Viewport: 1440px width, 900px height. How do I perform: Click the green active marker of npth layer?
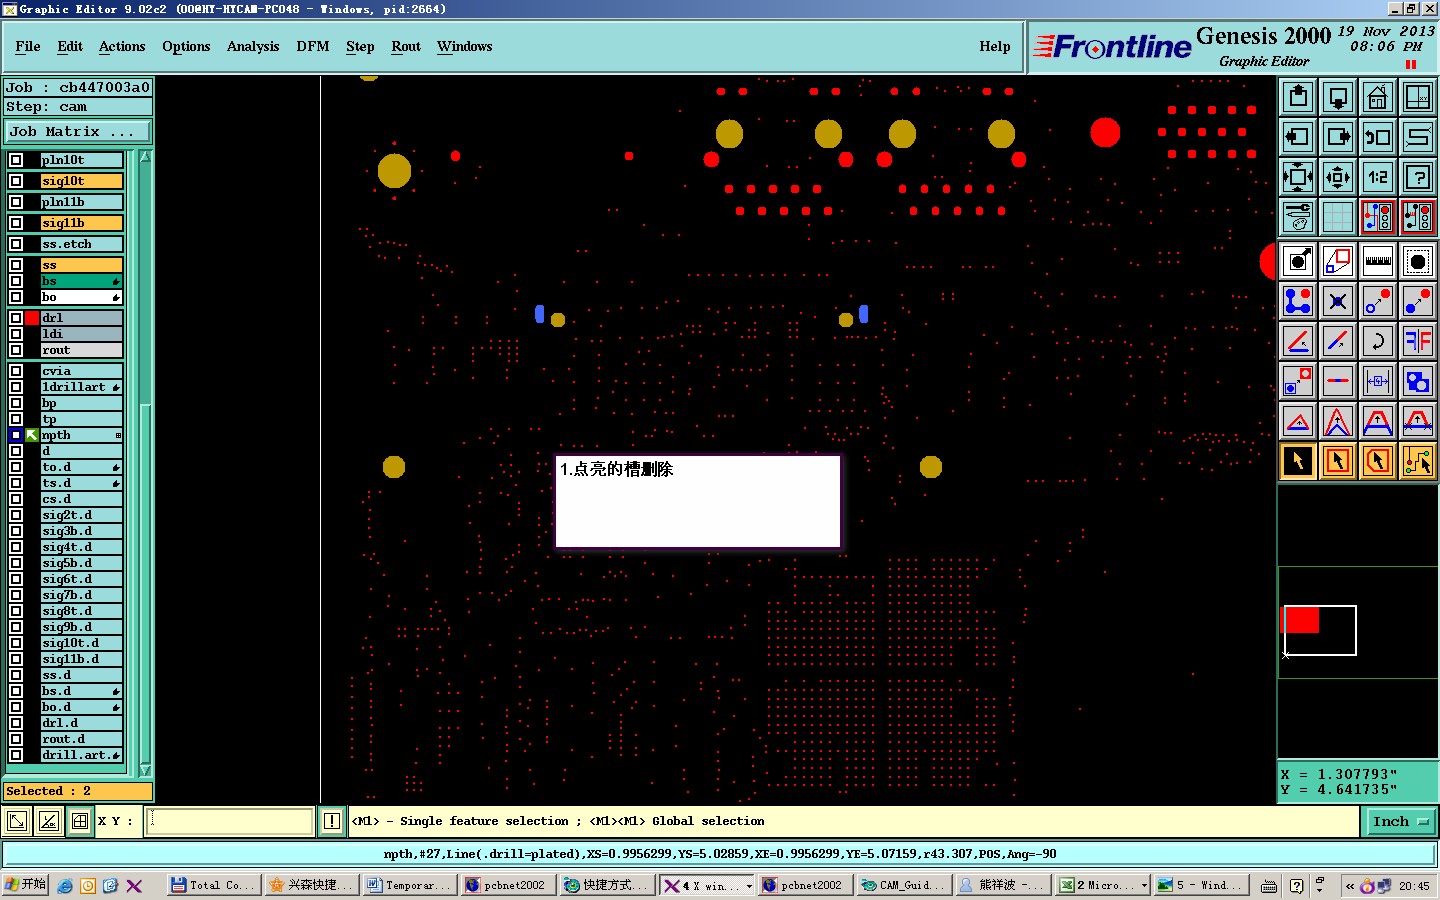click(x=32, y=435)
